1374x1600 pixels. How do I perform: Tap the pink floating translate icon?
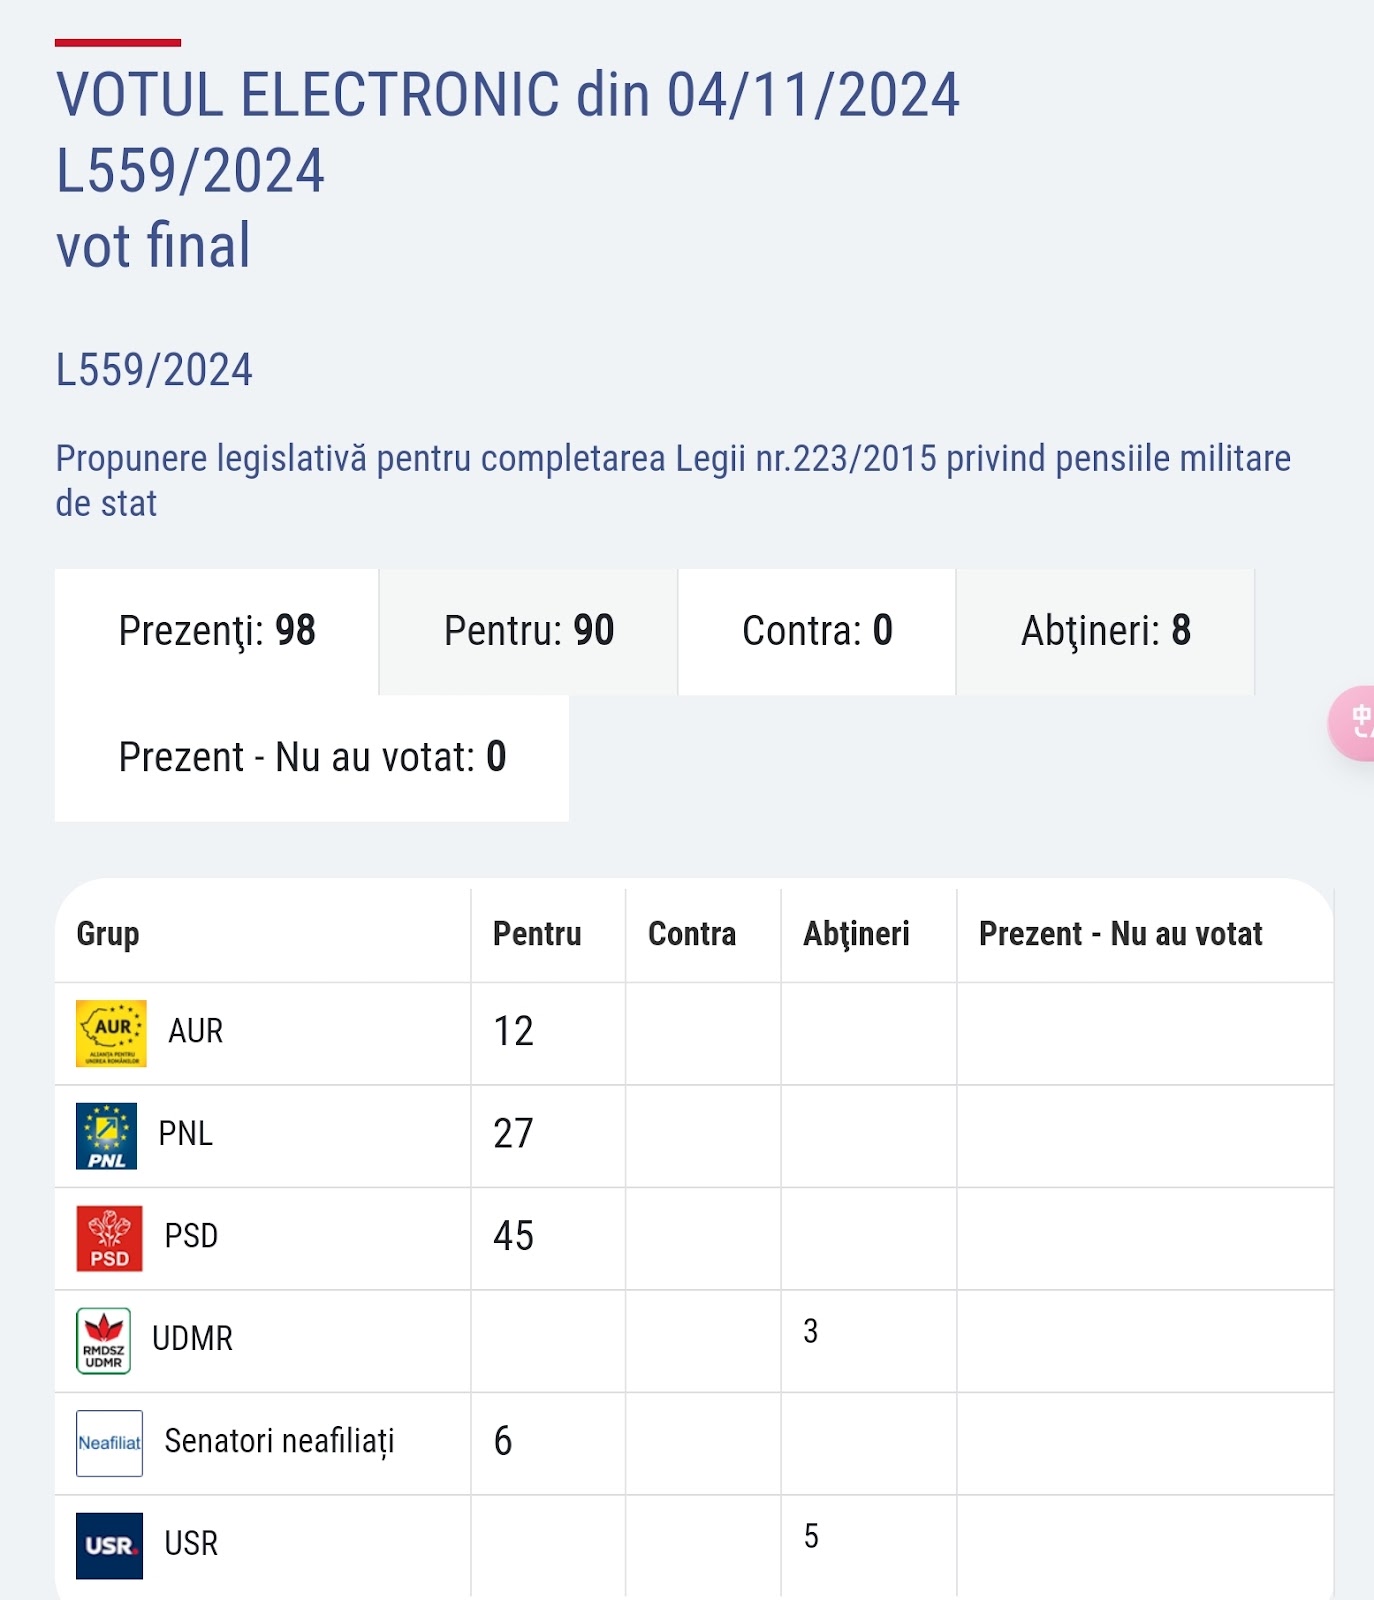[1356, 723]
